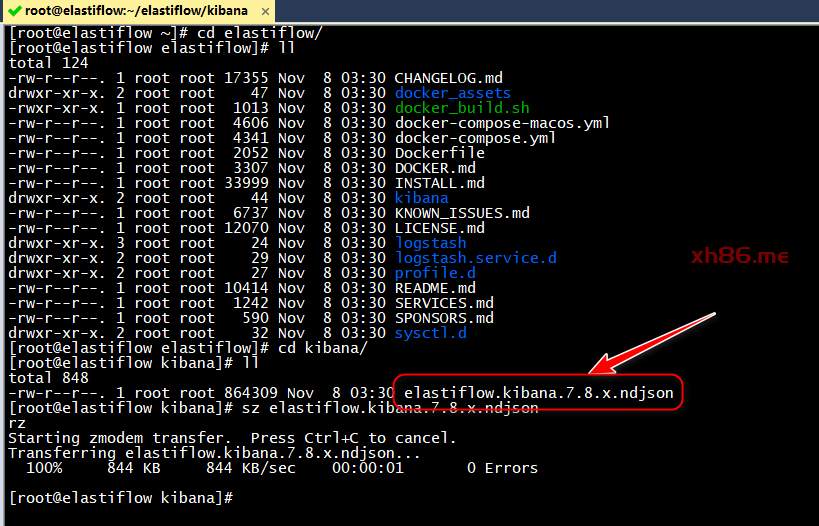This screenshot has height=526, width=819.
Task: Click the docker-compose.yml file name
Action: coord(475,138)
